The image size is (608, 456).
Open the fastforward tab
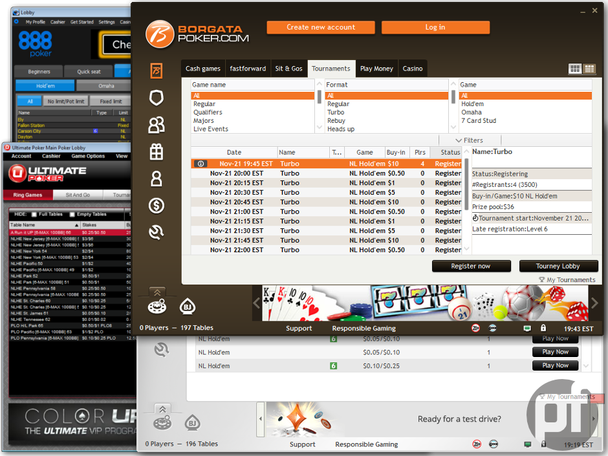[x=248, y=69]
